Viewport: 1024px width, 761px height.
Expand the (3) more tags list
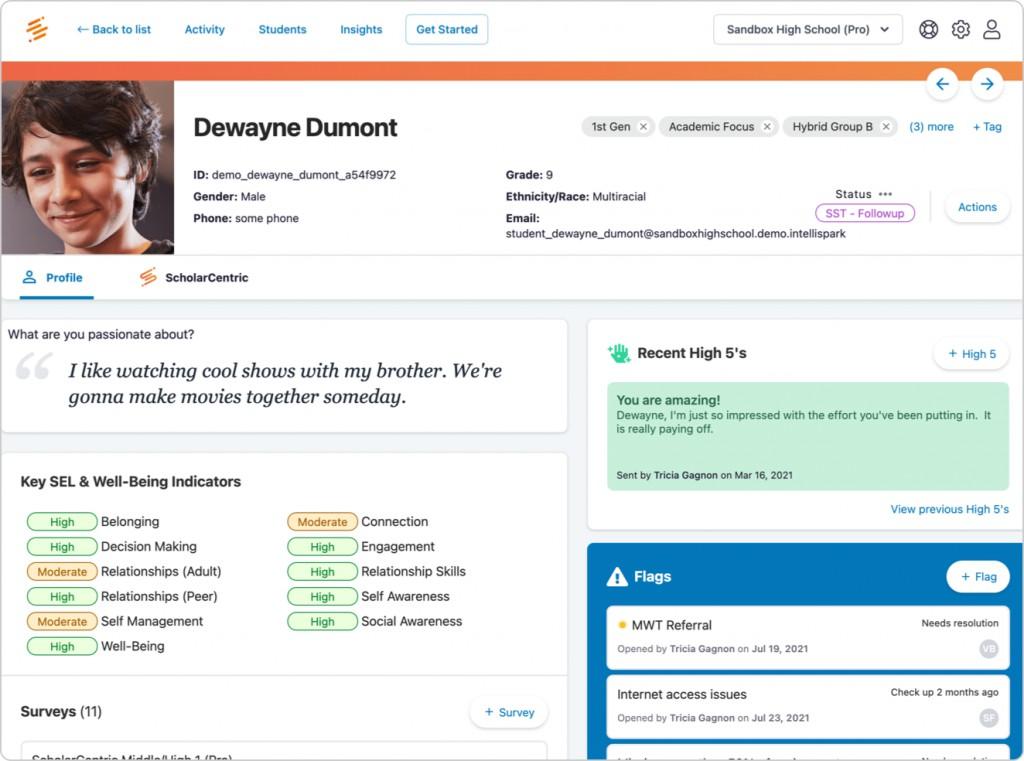pos(931,127)
